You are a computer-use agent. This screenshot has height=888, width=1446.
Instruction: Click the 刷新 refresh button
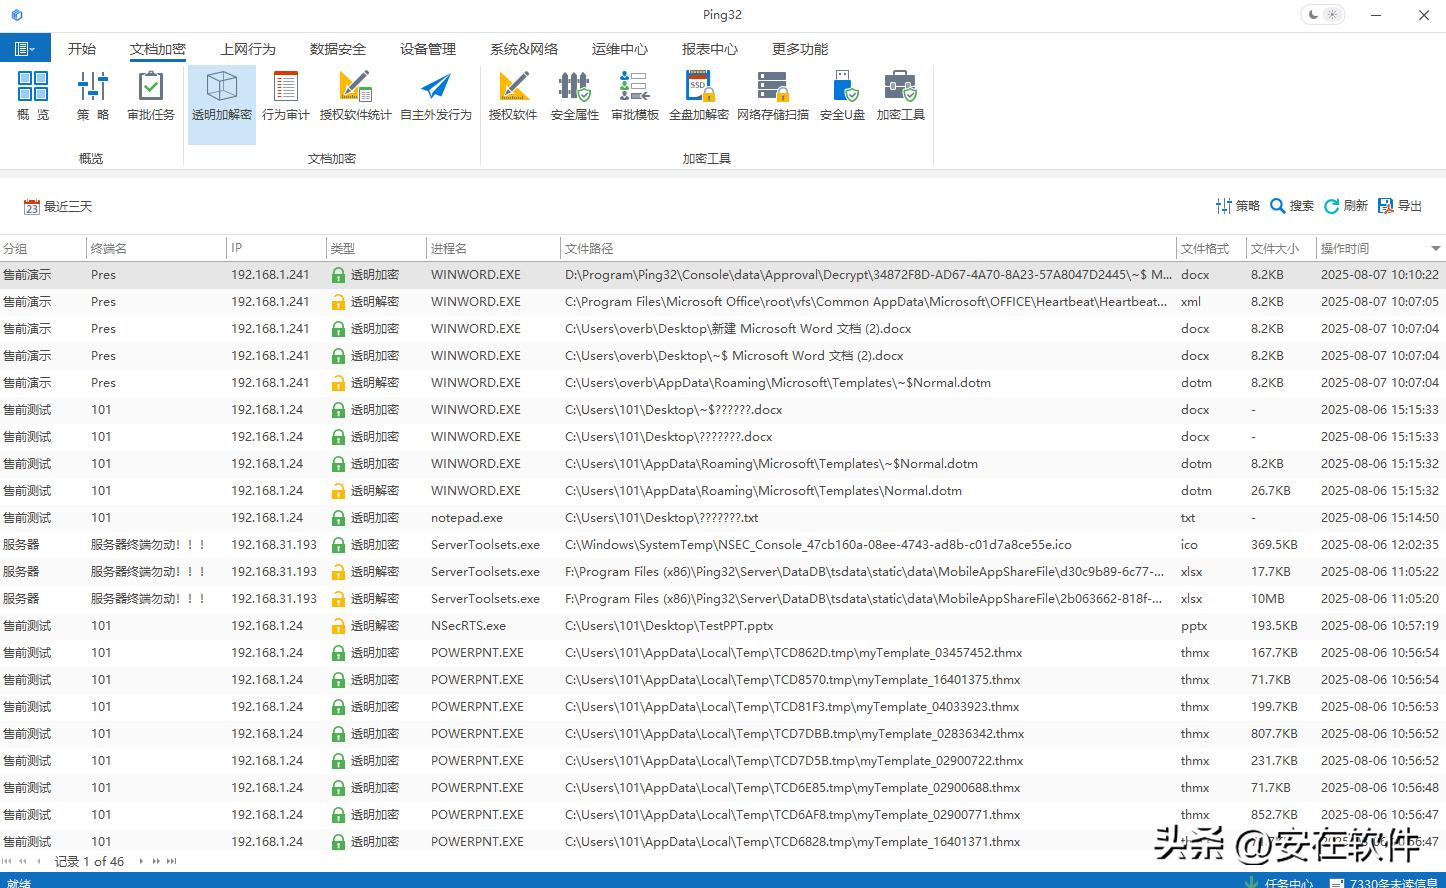1345,206
